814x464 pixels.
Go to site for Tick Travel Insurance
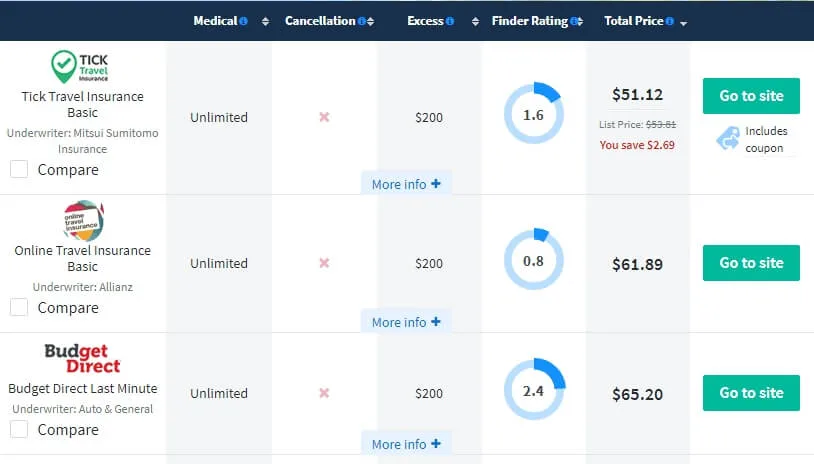point(751,96)
